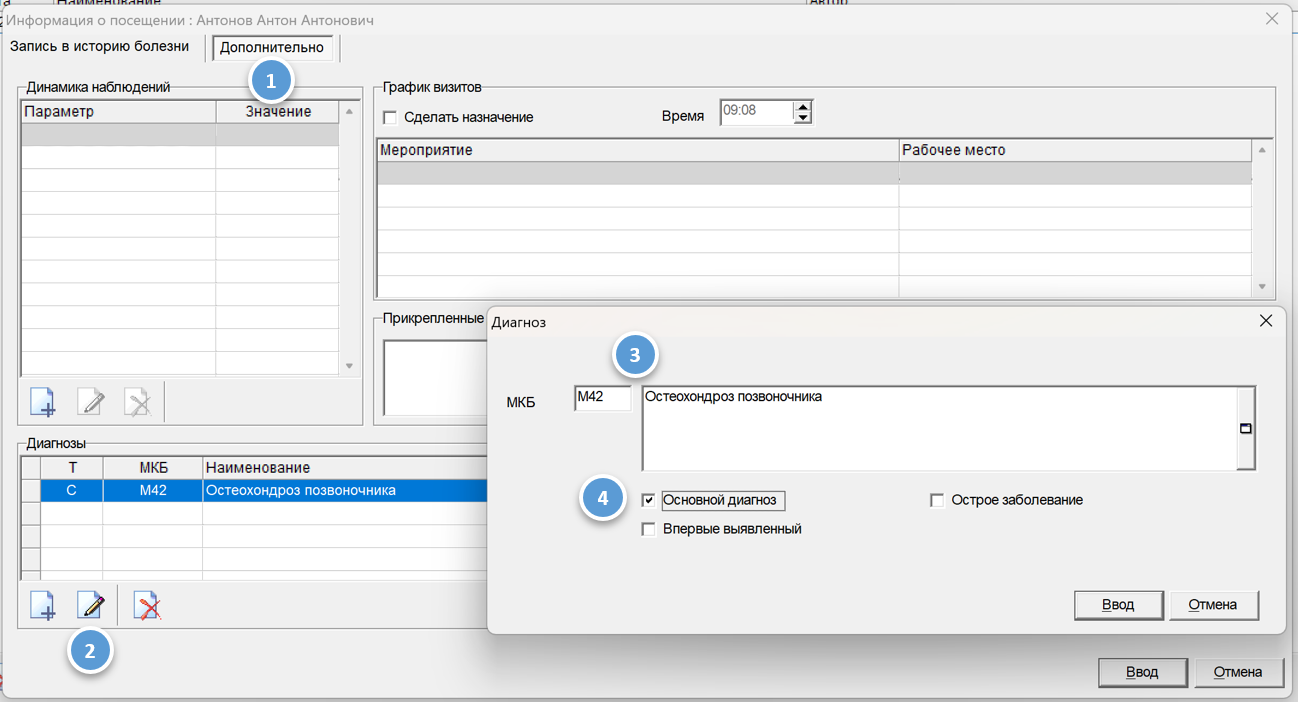Open the Запись в историю болезни tab
This screenshot has height=702, width=1298.
pyautogui.click(x=99, y=47)
